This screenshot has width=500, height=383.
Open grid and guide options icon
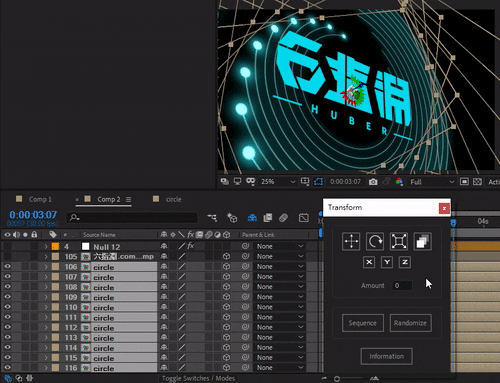305,182
